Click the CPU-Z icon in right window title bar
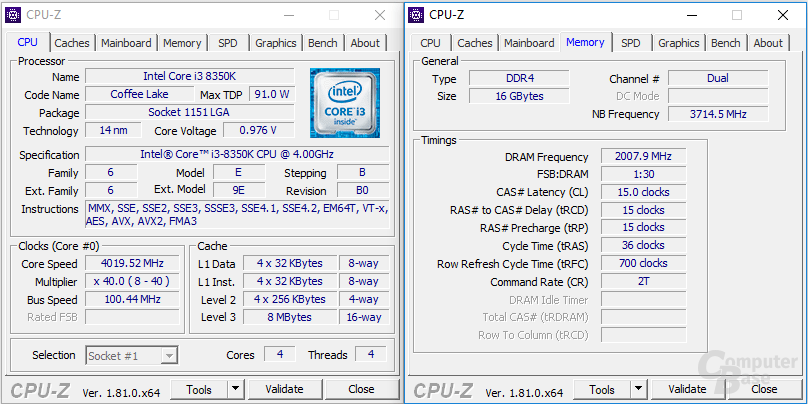Viewport: 808px width, 404px height. [x=416, y=15]
